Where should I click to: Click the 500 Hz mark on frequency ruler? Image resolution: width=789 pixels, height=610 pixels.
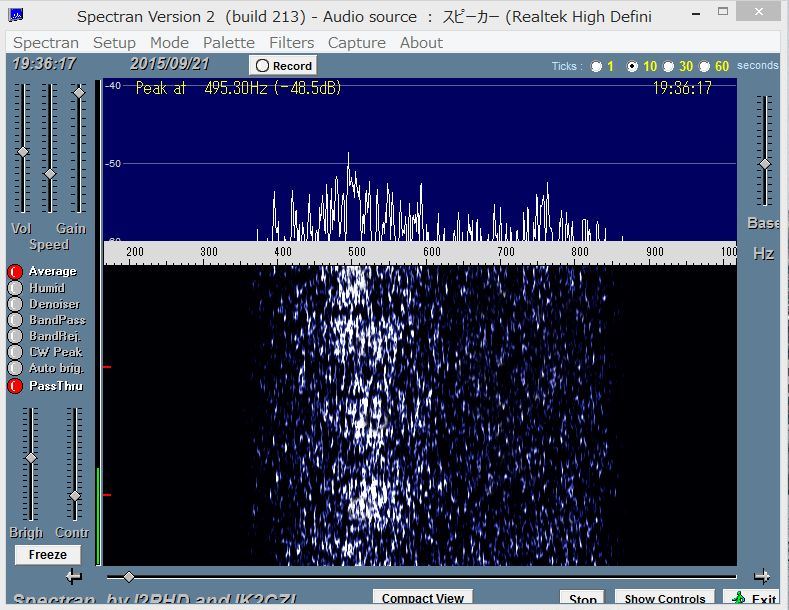pyautogui.click(x=357, y=252)
